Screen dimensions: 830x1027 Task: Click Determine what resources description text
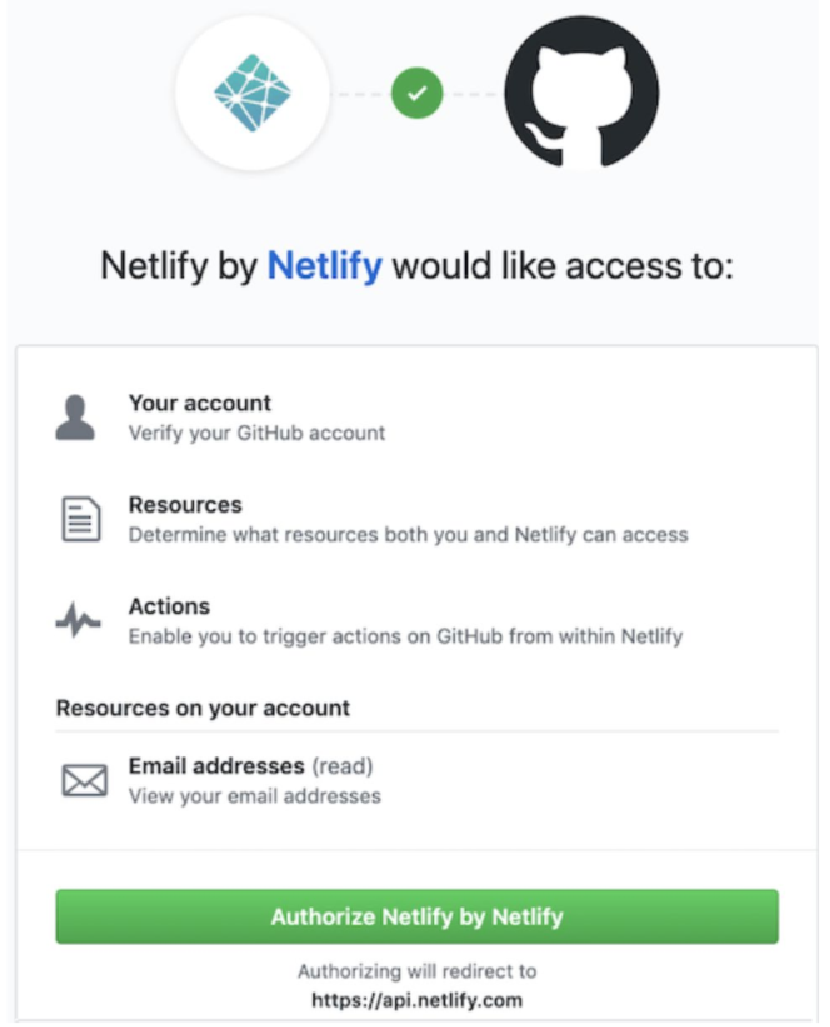[x=409, y=534]
